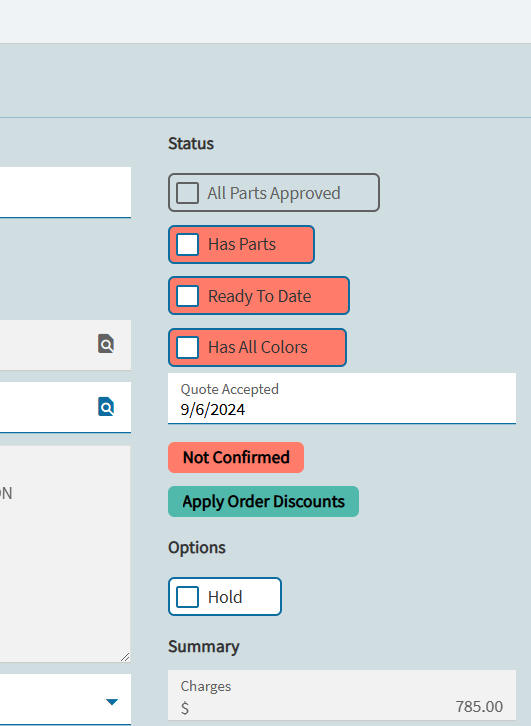Enable the Hold option checkbox
Screen dimensions: 531x726
coord(187,597)
